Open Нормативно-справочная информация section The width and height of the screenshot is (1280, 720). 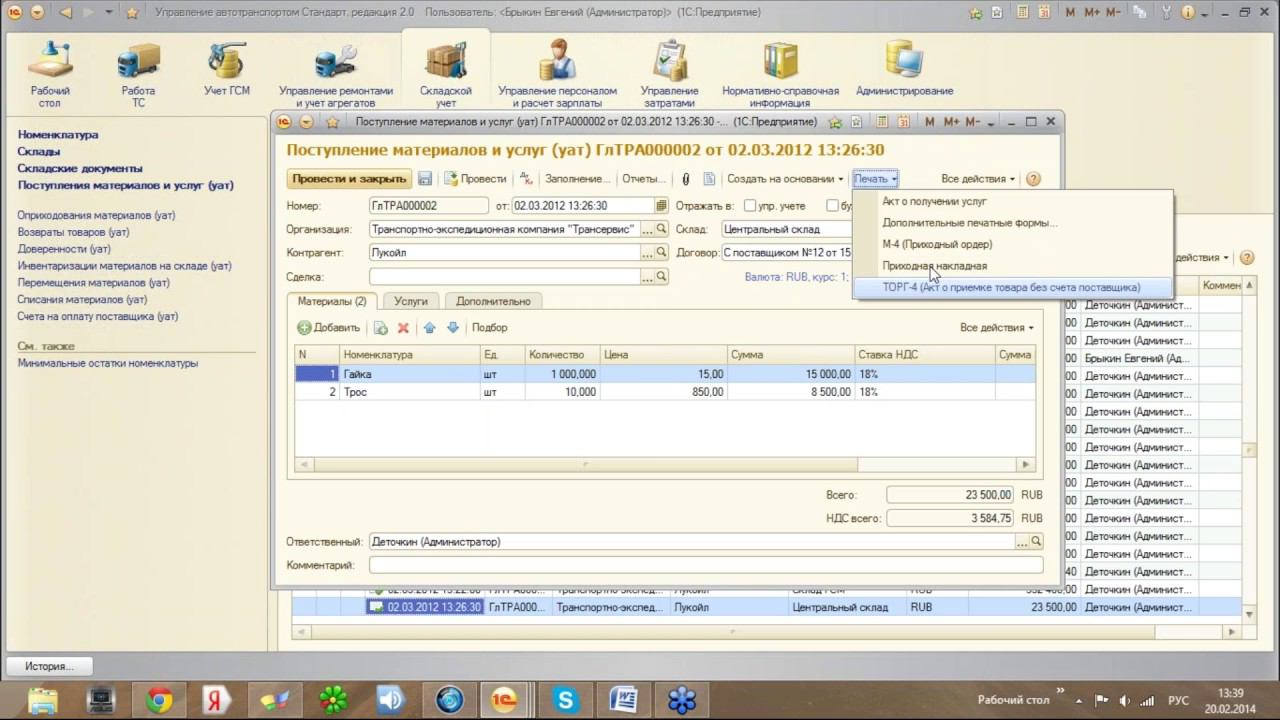click(780, 74)
